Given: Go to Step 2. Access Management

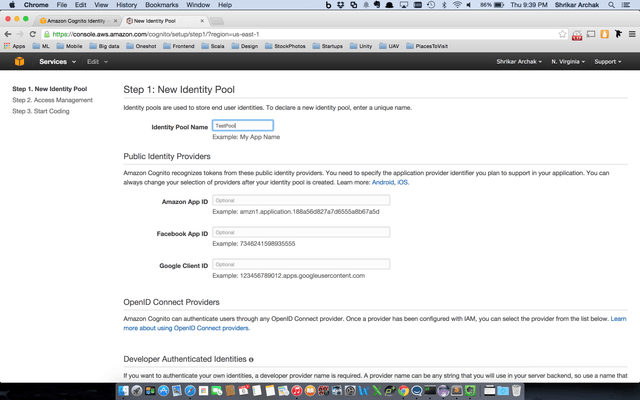Looking at the screenshot, I should click(x=52, y=100).
